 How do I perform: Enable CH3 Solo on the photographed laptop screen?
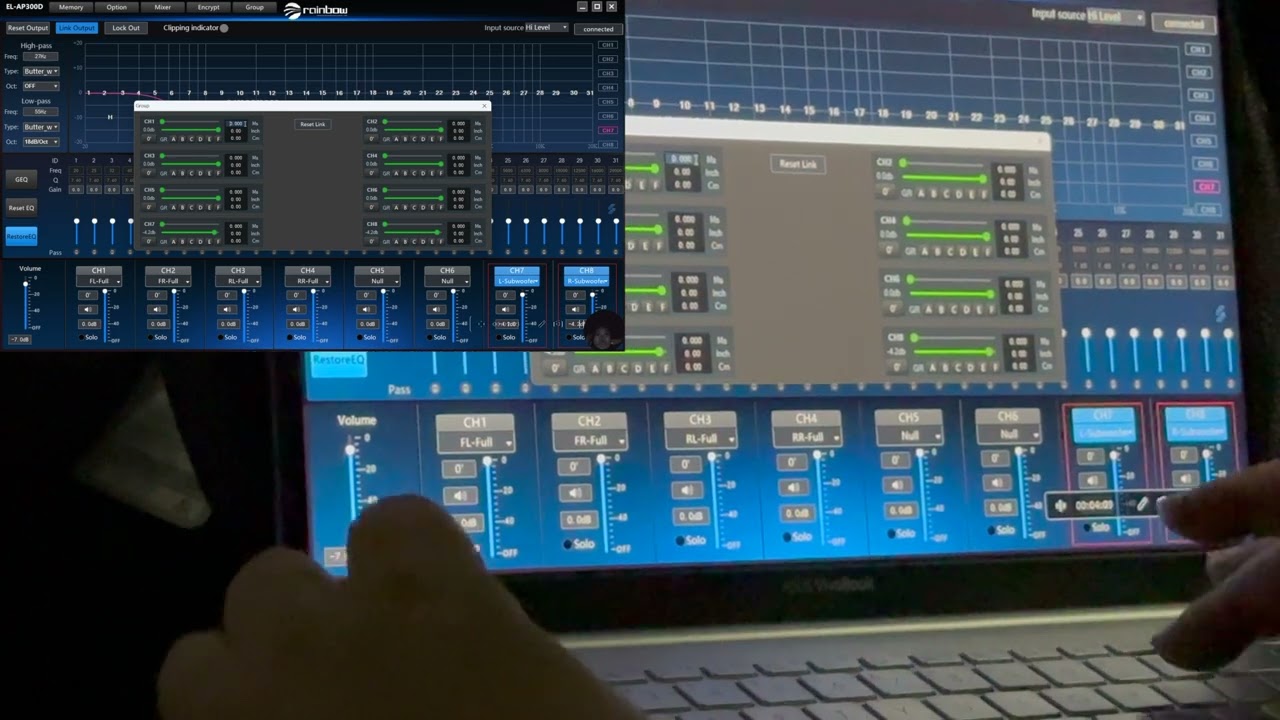click(690, 540)
